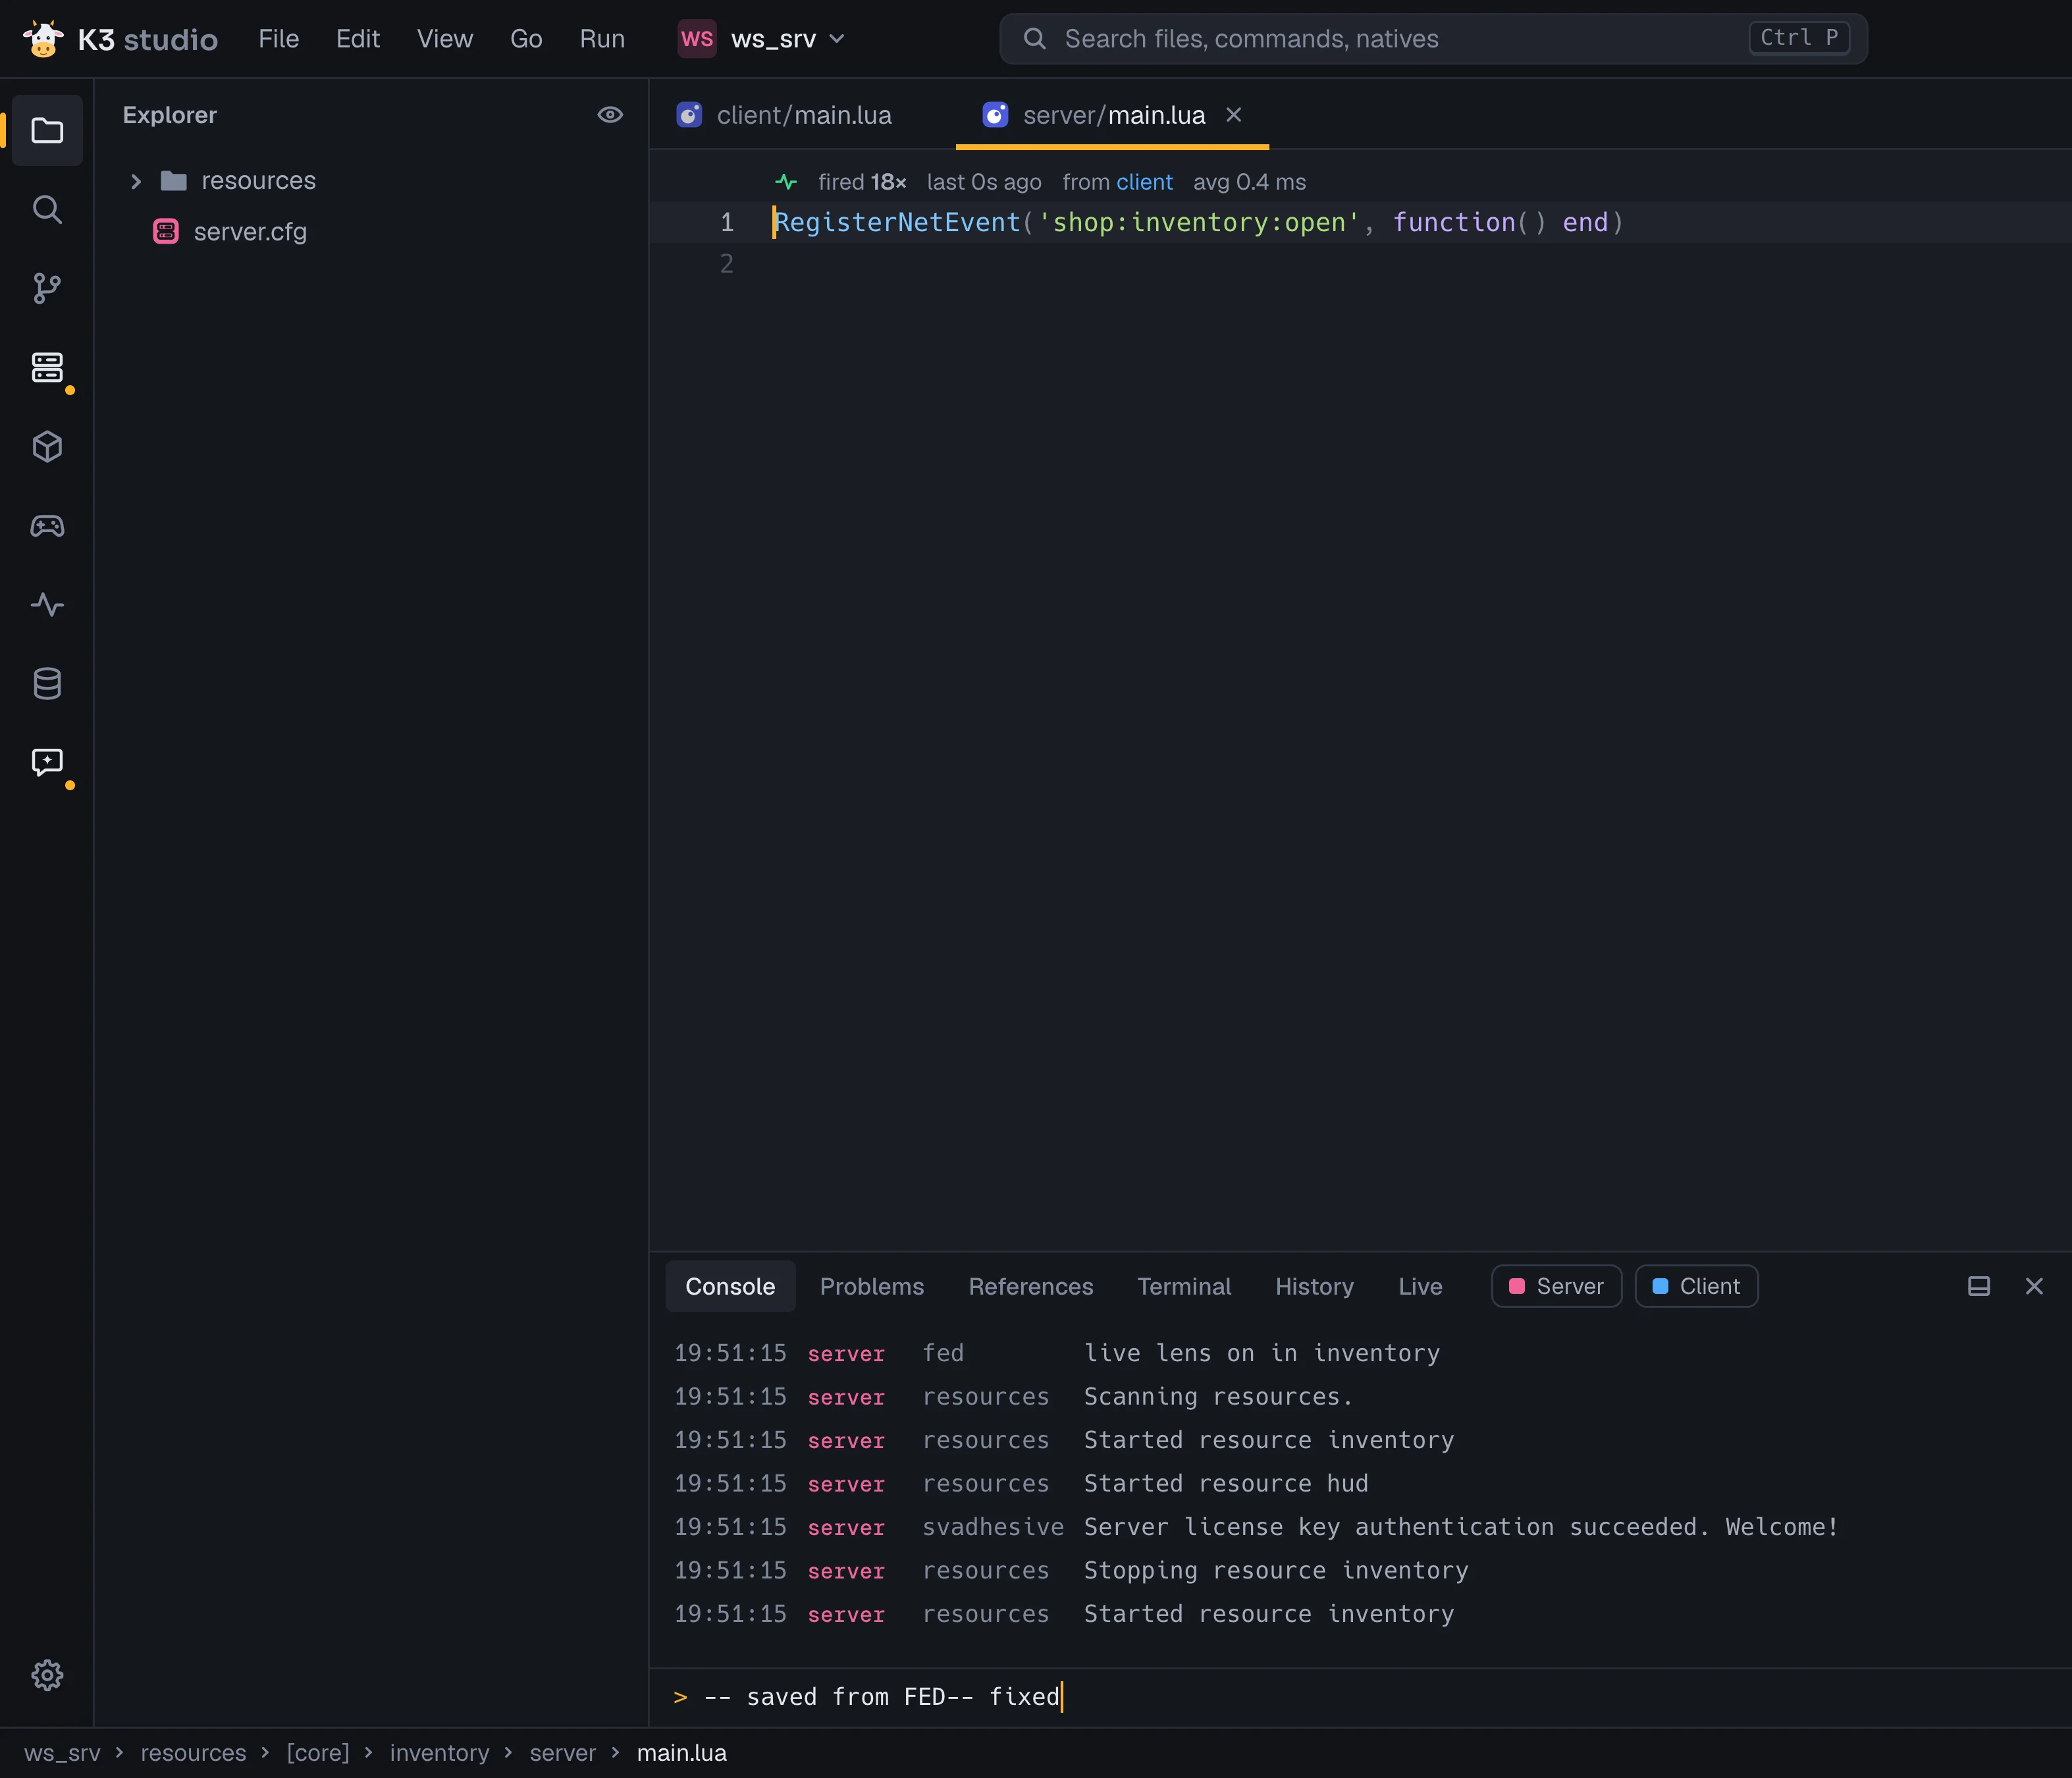Click the K3 studio cow logo
The height and width of the screenshot is (1778, 2072).
pos(43,39)
